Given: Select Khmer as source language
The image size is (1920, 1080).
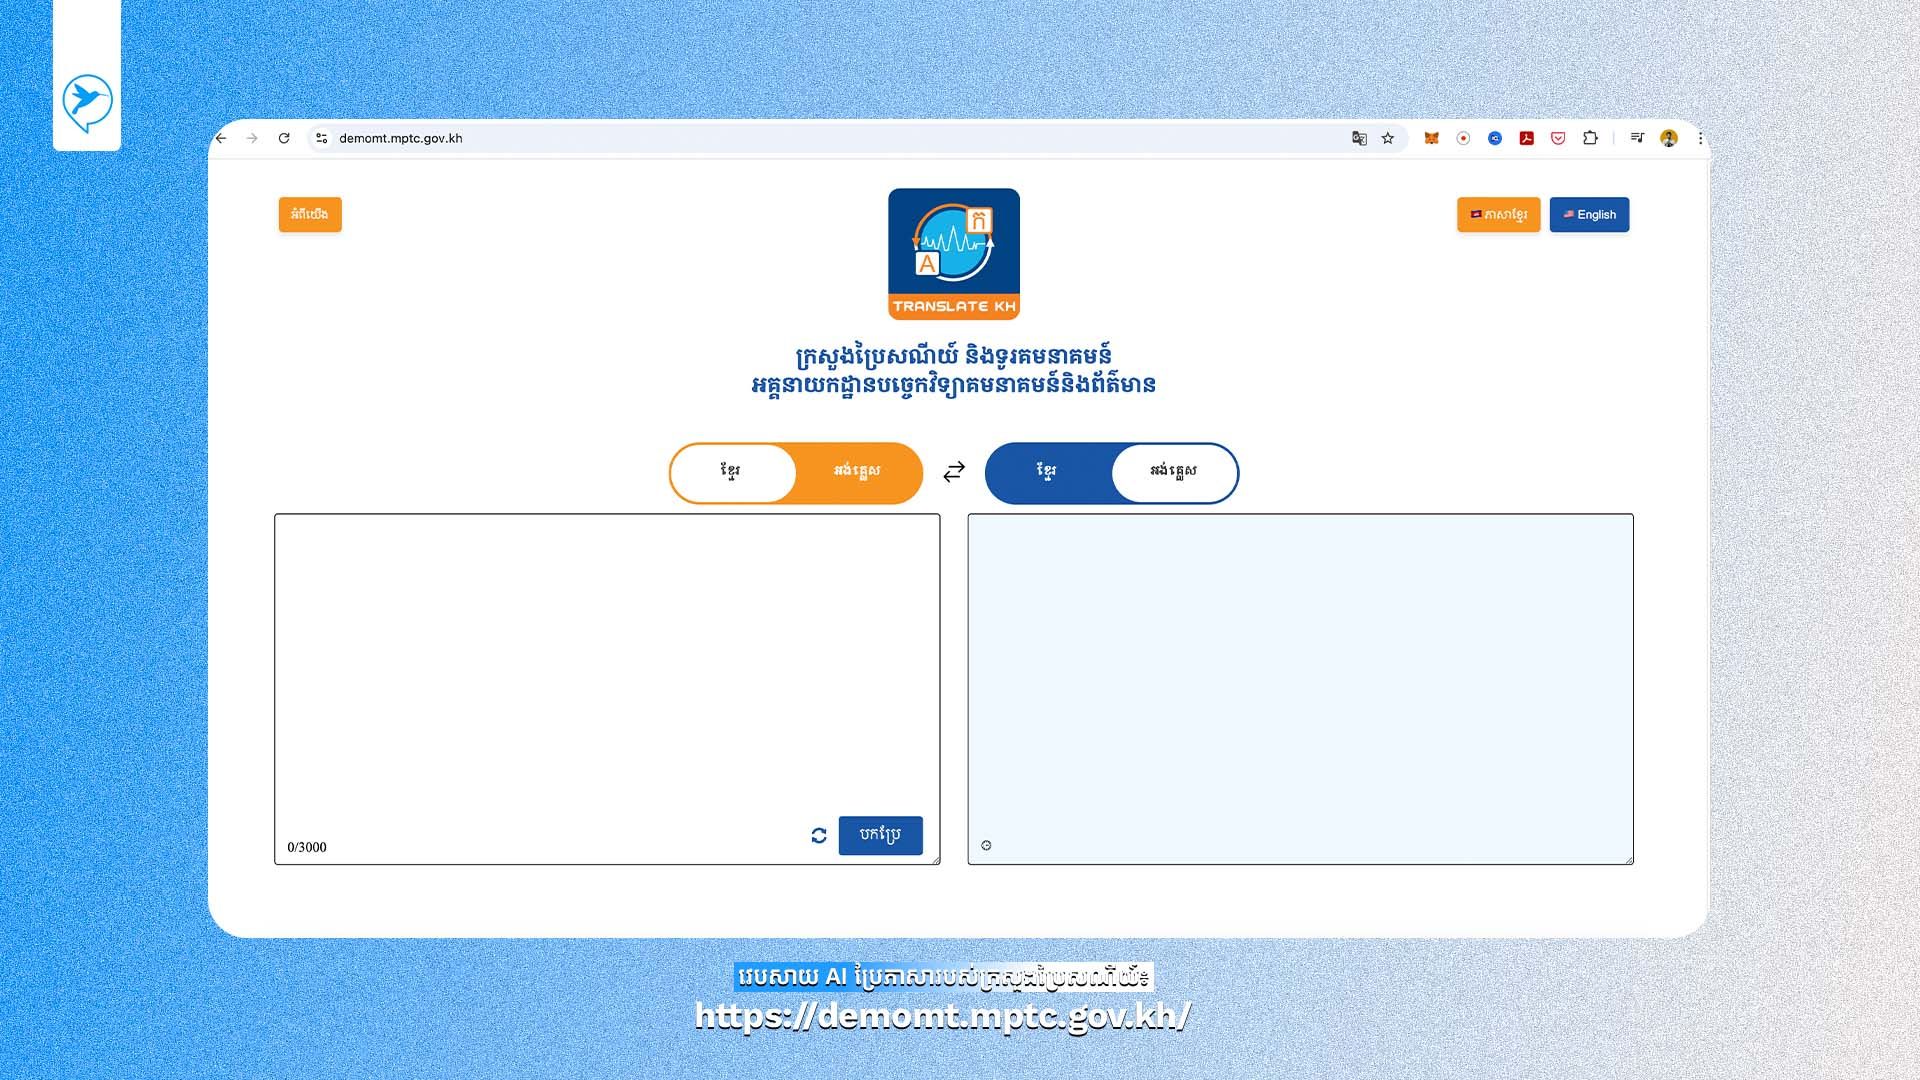Looking at the screenshot, I should (x=731, y=472).
